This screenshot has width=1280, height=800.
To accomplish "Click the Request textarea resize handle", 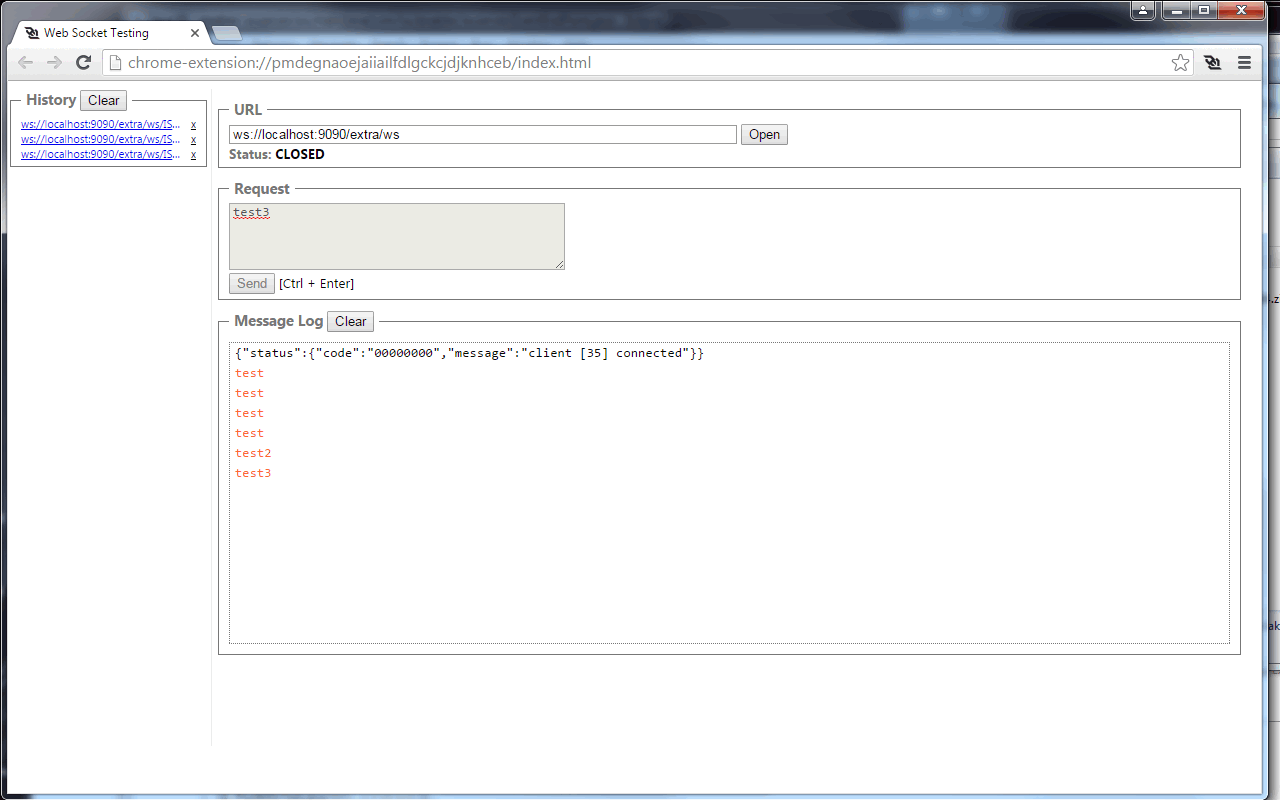I will tap(560, 265).
